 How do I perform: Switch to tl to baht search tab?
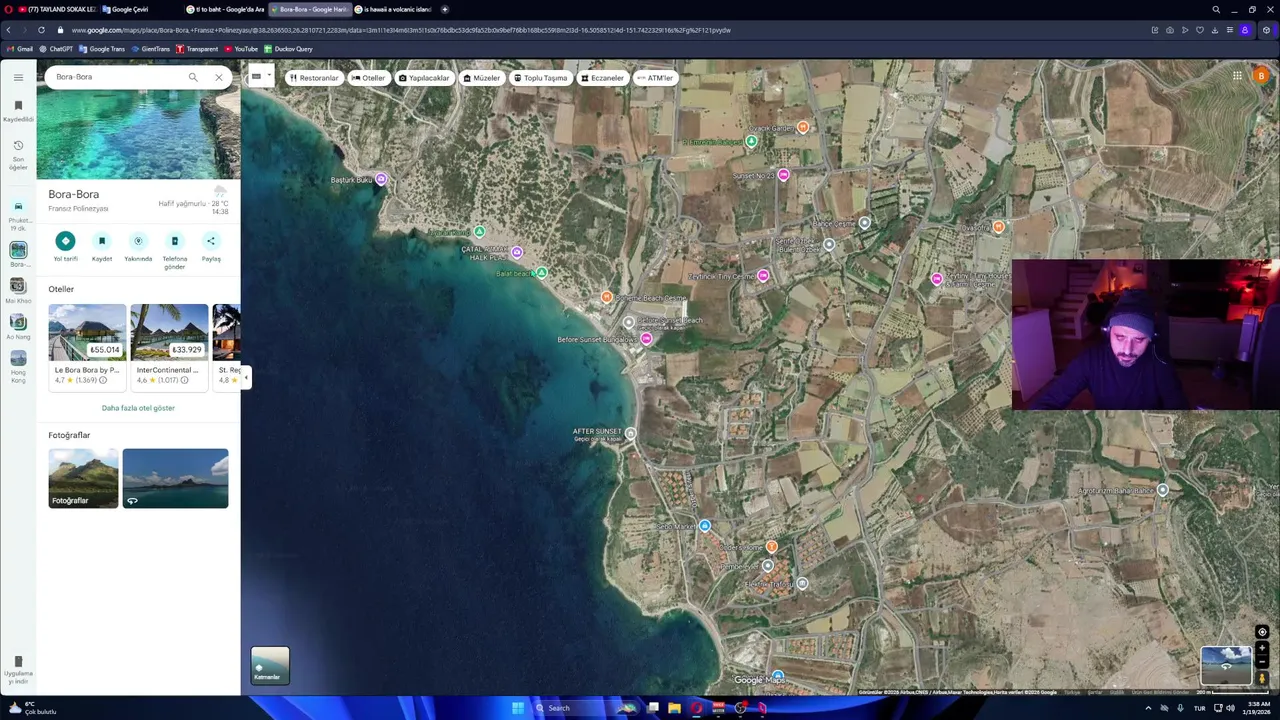(x=224, y=9)
